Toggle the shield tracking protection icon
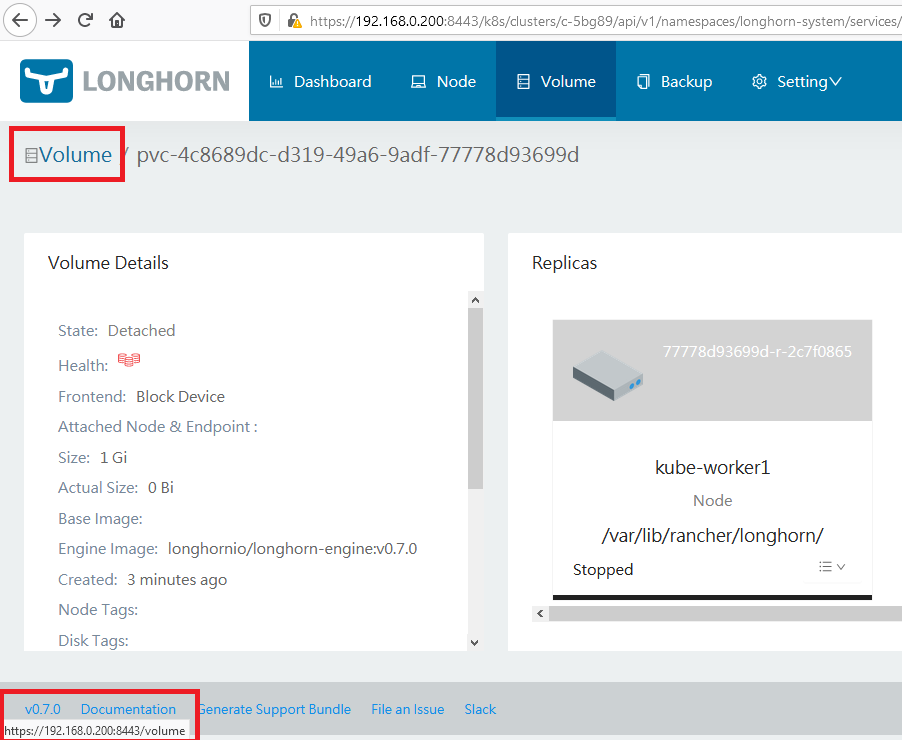 pos(263,18)
